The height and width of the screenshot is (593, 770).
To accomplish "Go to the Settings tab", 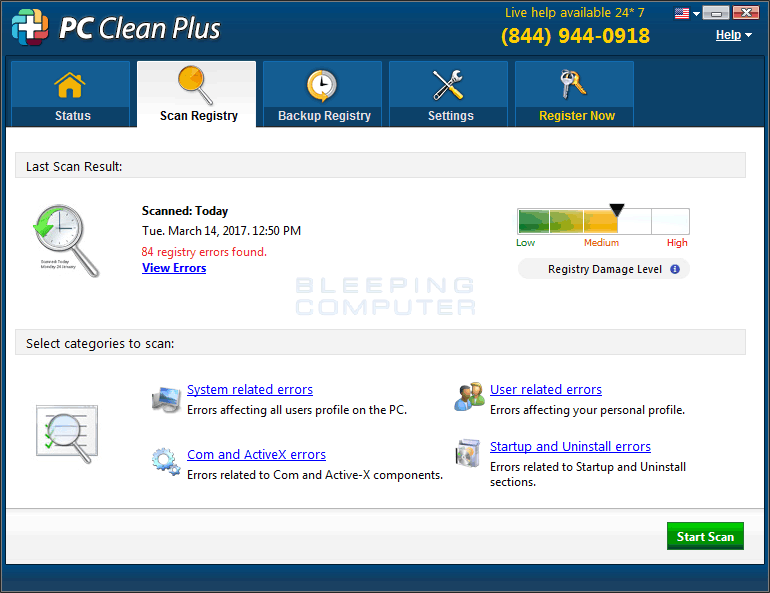I will tap(448, 94).
